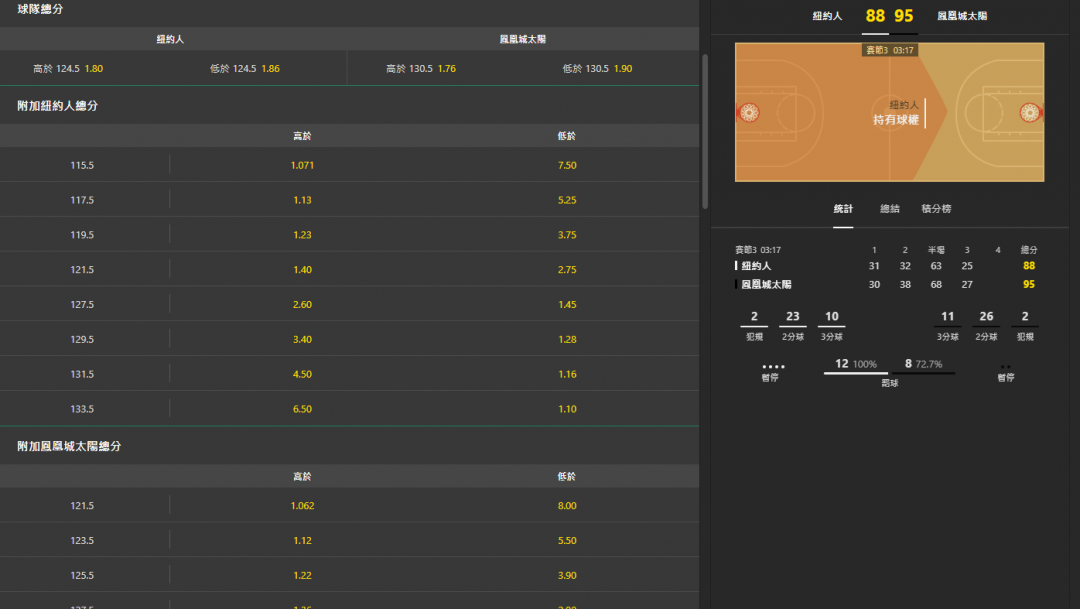Choose 低於 133.5 at 1.10

[x=567, y=409]
